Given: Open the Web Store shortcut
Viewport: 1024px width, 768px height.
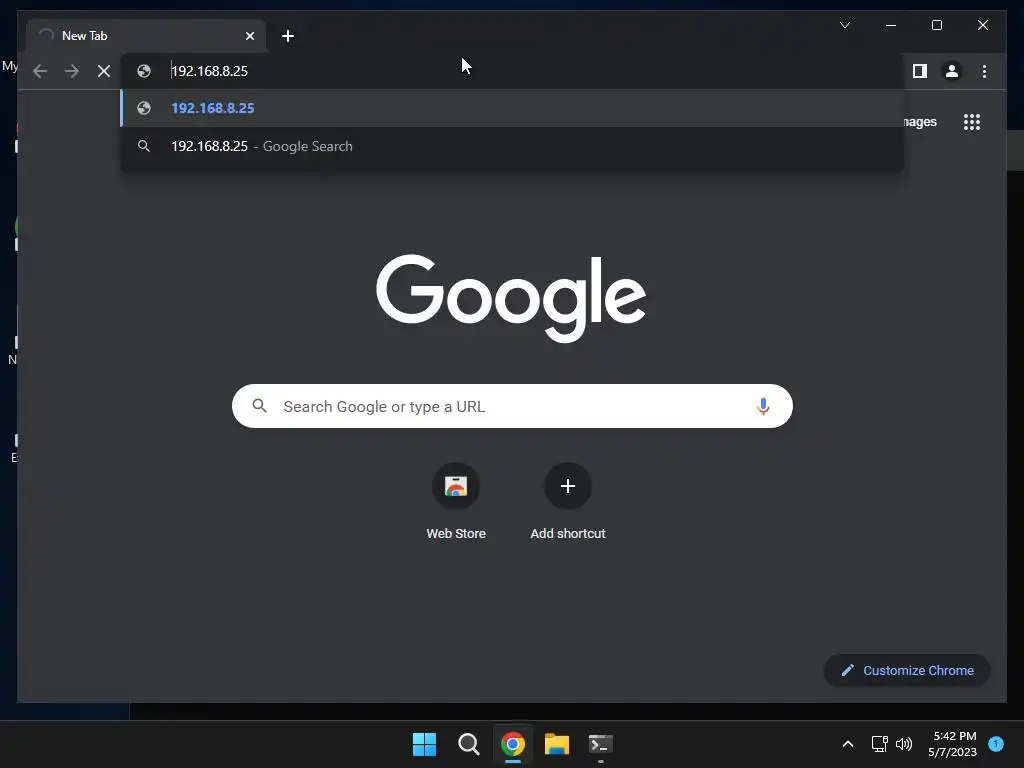Looking at the screenshot, I should pos(456,502).
